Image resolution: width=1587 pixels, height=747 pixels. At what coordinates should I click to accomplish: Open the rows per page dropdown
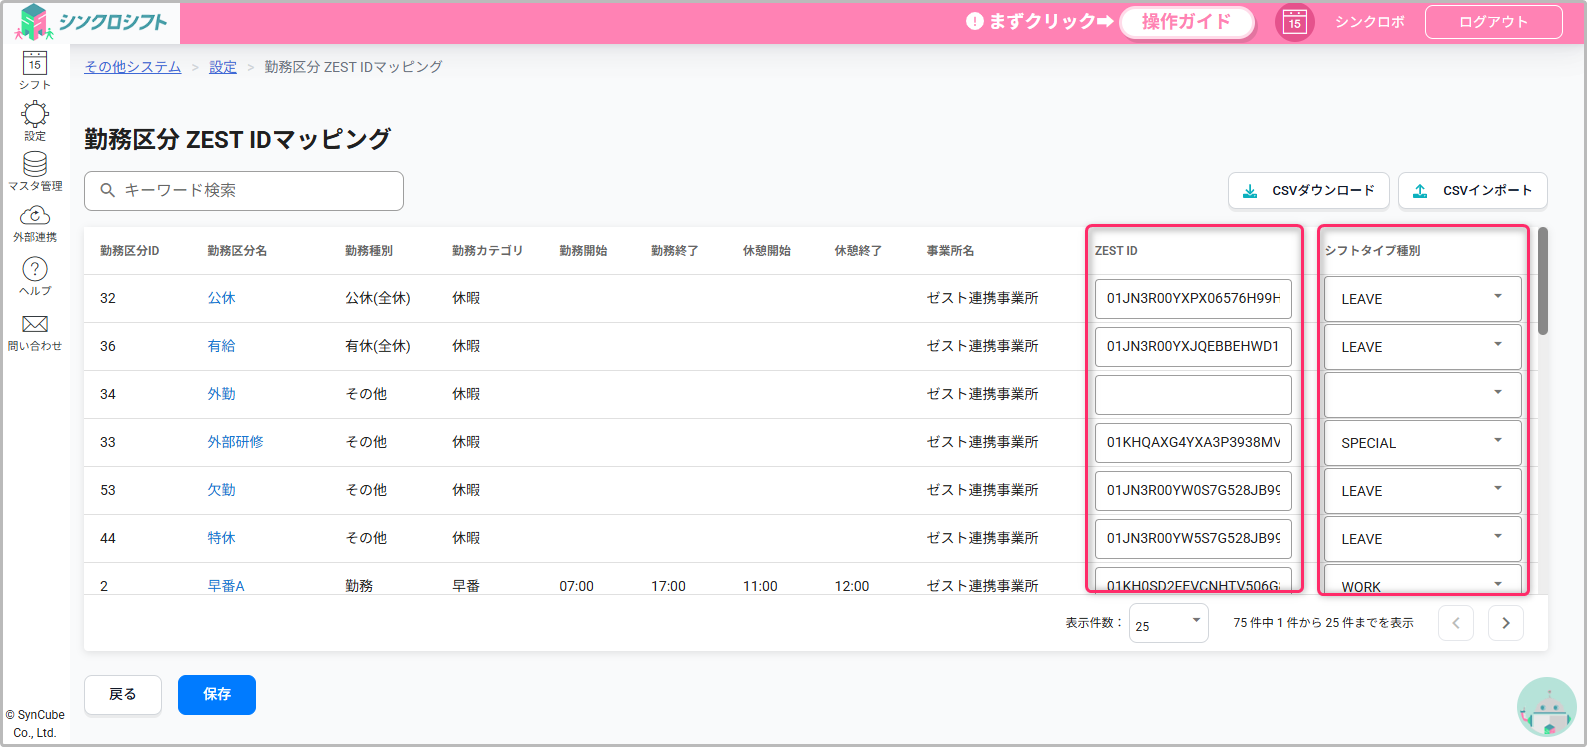click(x=1168, y=624)
